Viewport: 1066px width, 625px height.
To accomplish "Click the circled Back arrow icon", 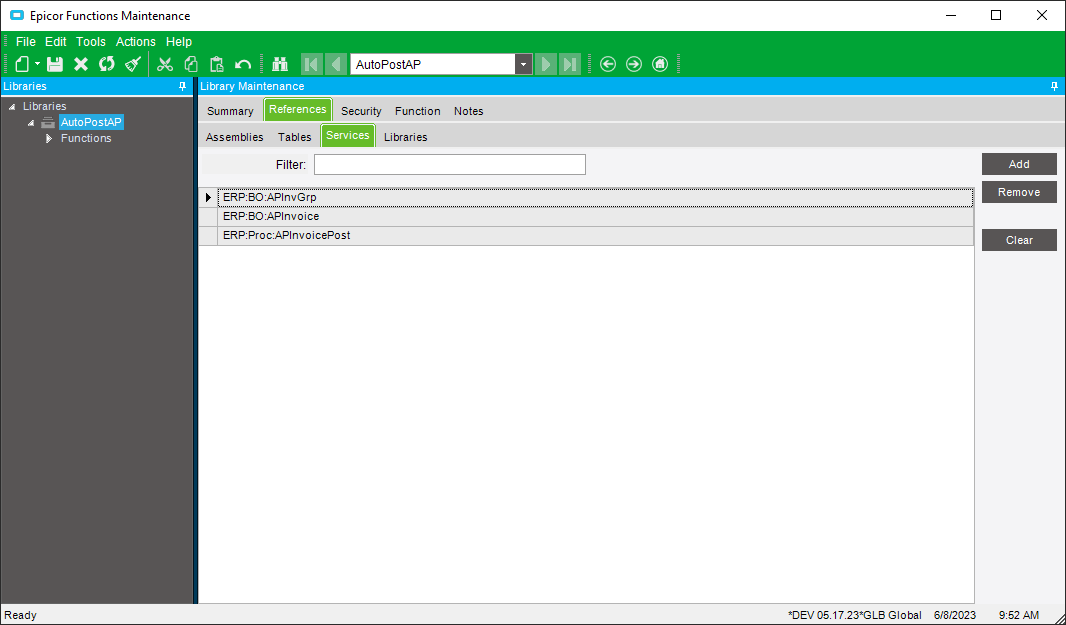I will pos(608,64).
